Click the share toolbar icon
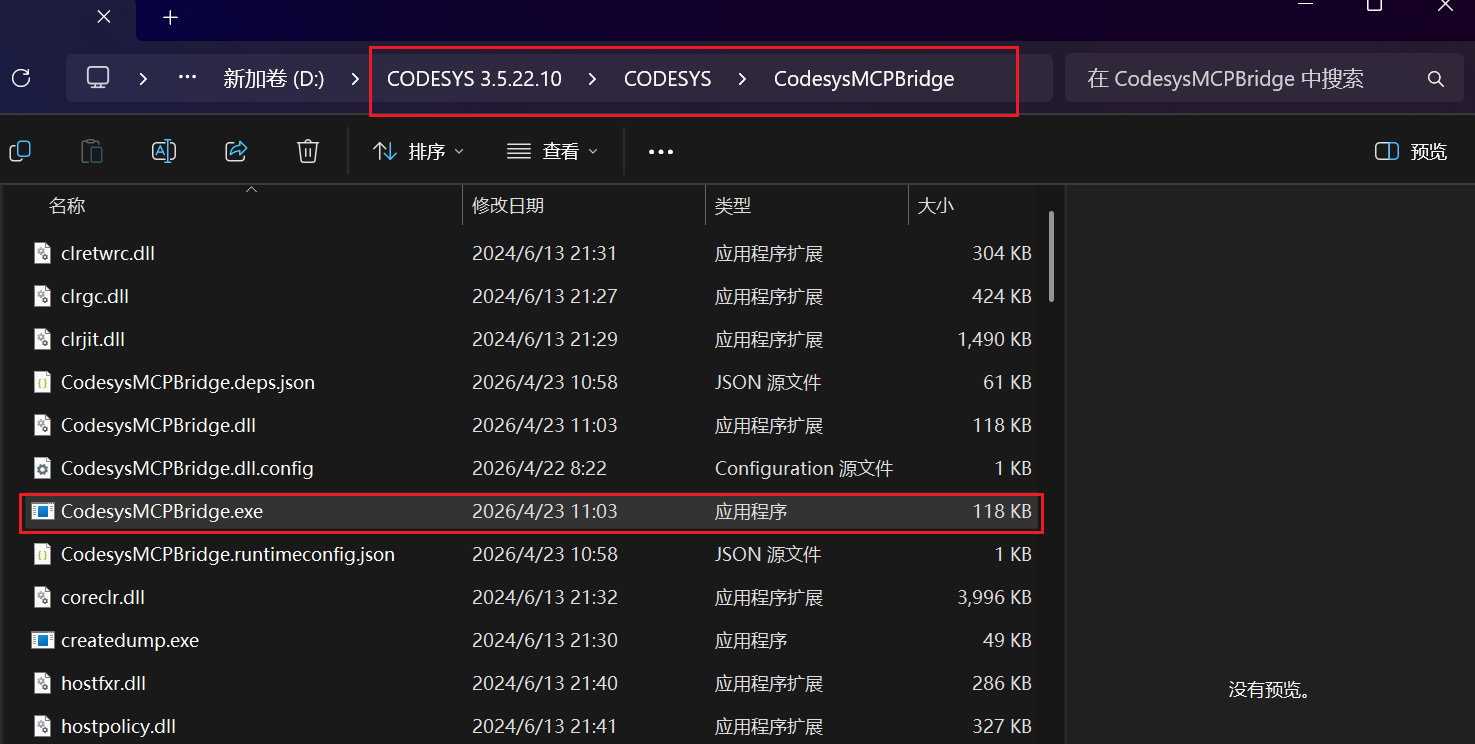 236,151
